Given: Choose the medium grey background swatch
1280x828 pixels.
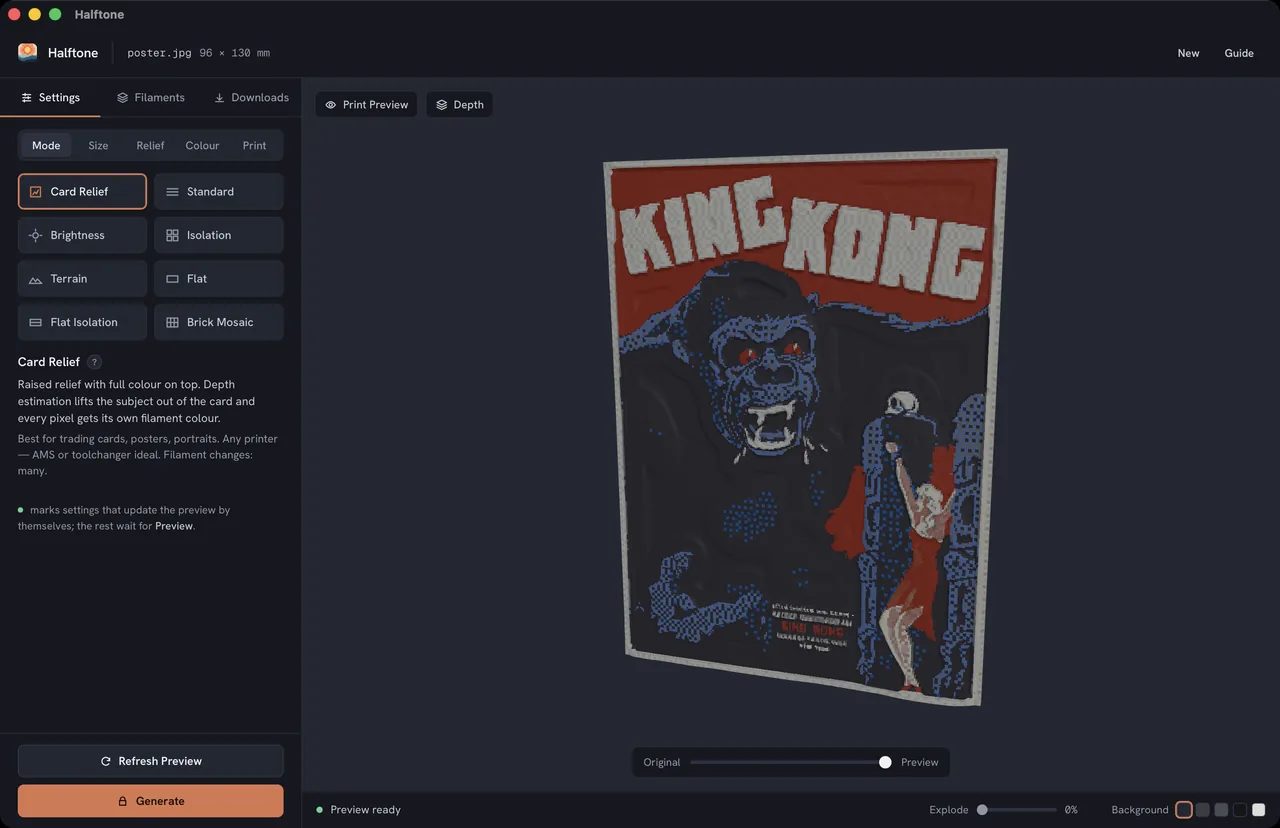Looking at the screenshot, I should pyautogui.click(x=1221, y=810).
